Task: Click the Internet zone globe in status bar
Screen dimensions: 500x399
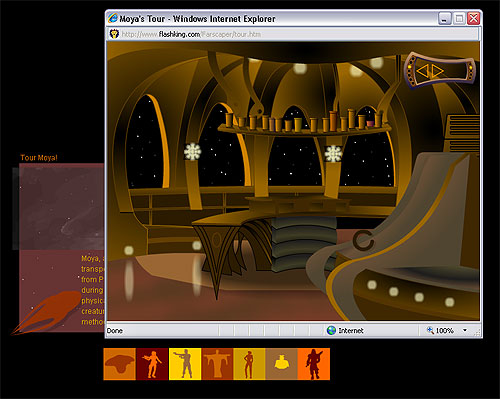Action: point(331,330)
